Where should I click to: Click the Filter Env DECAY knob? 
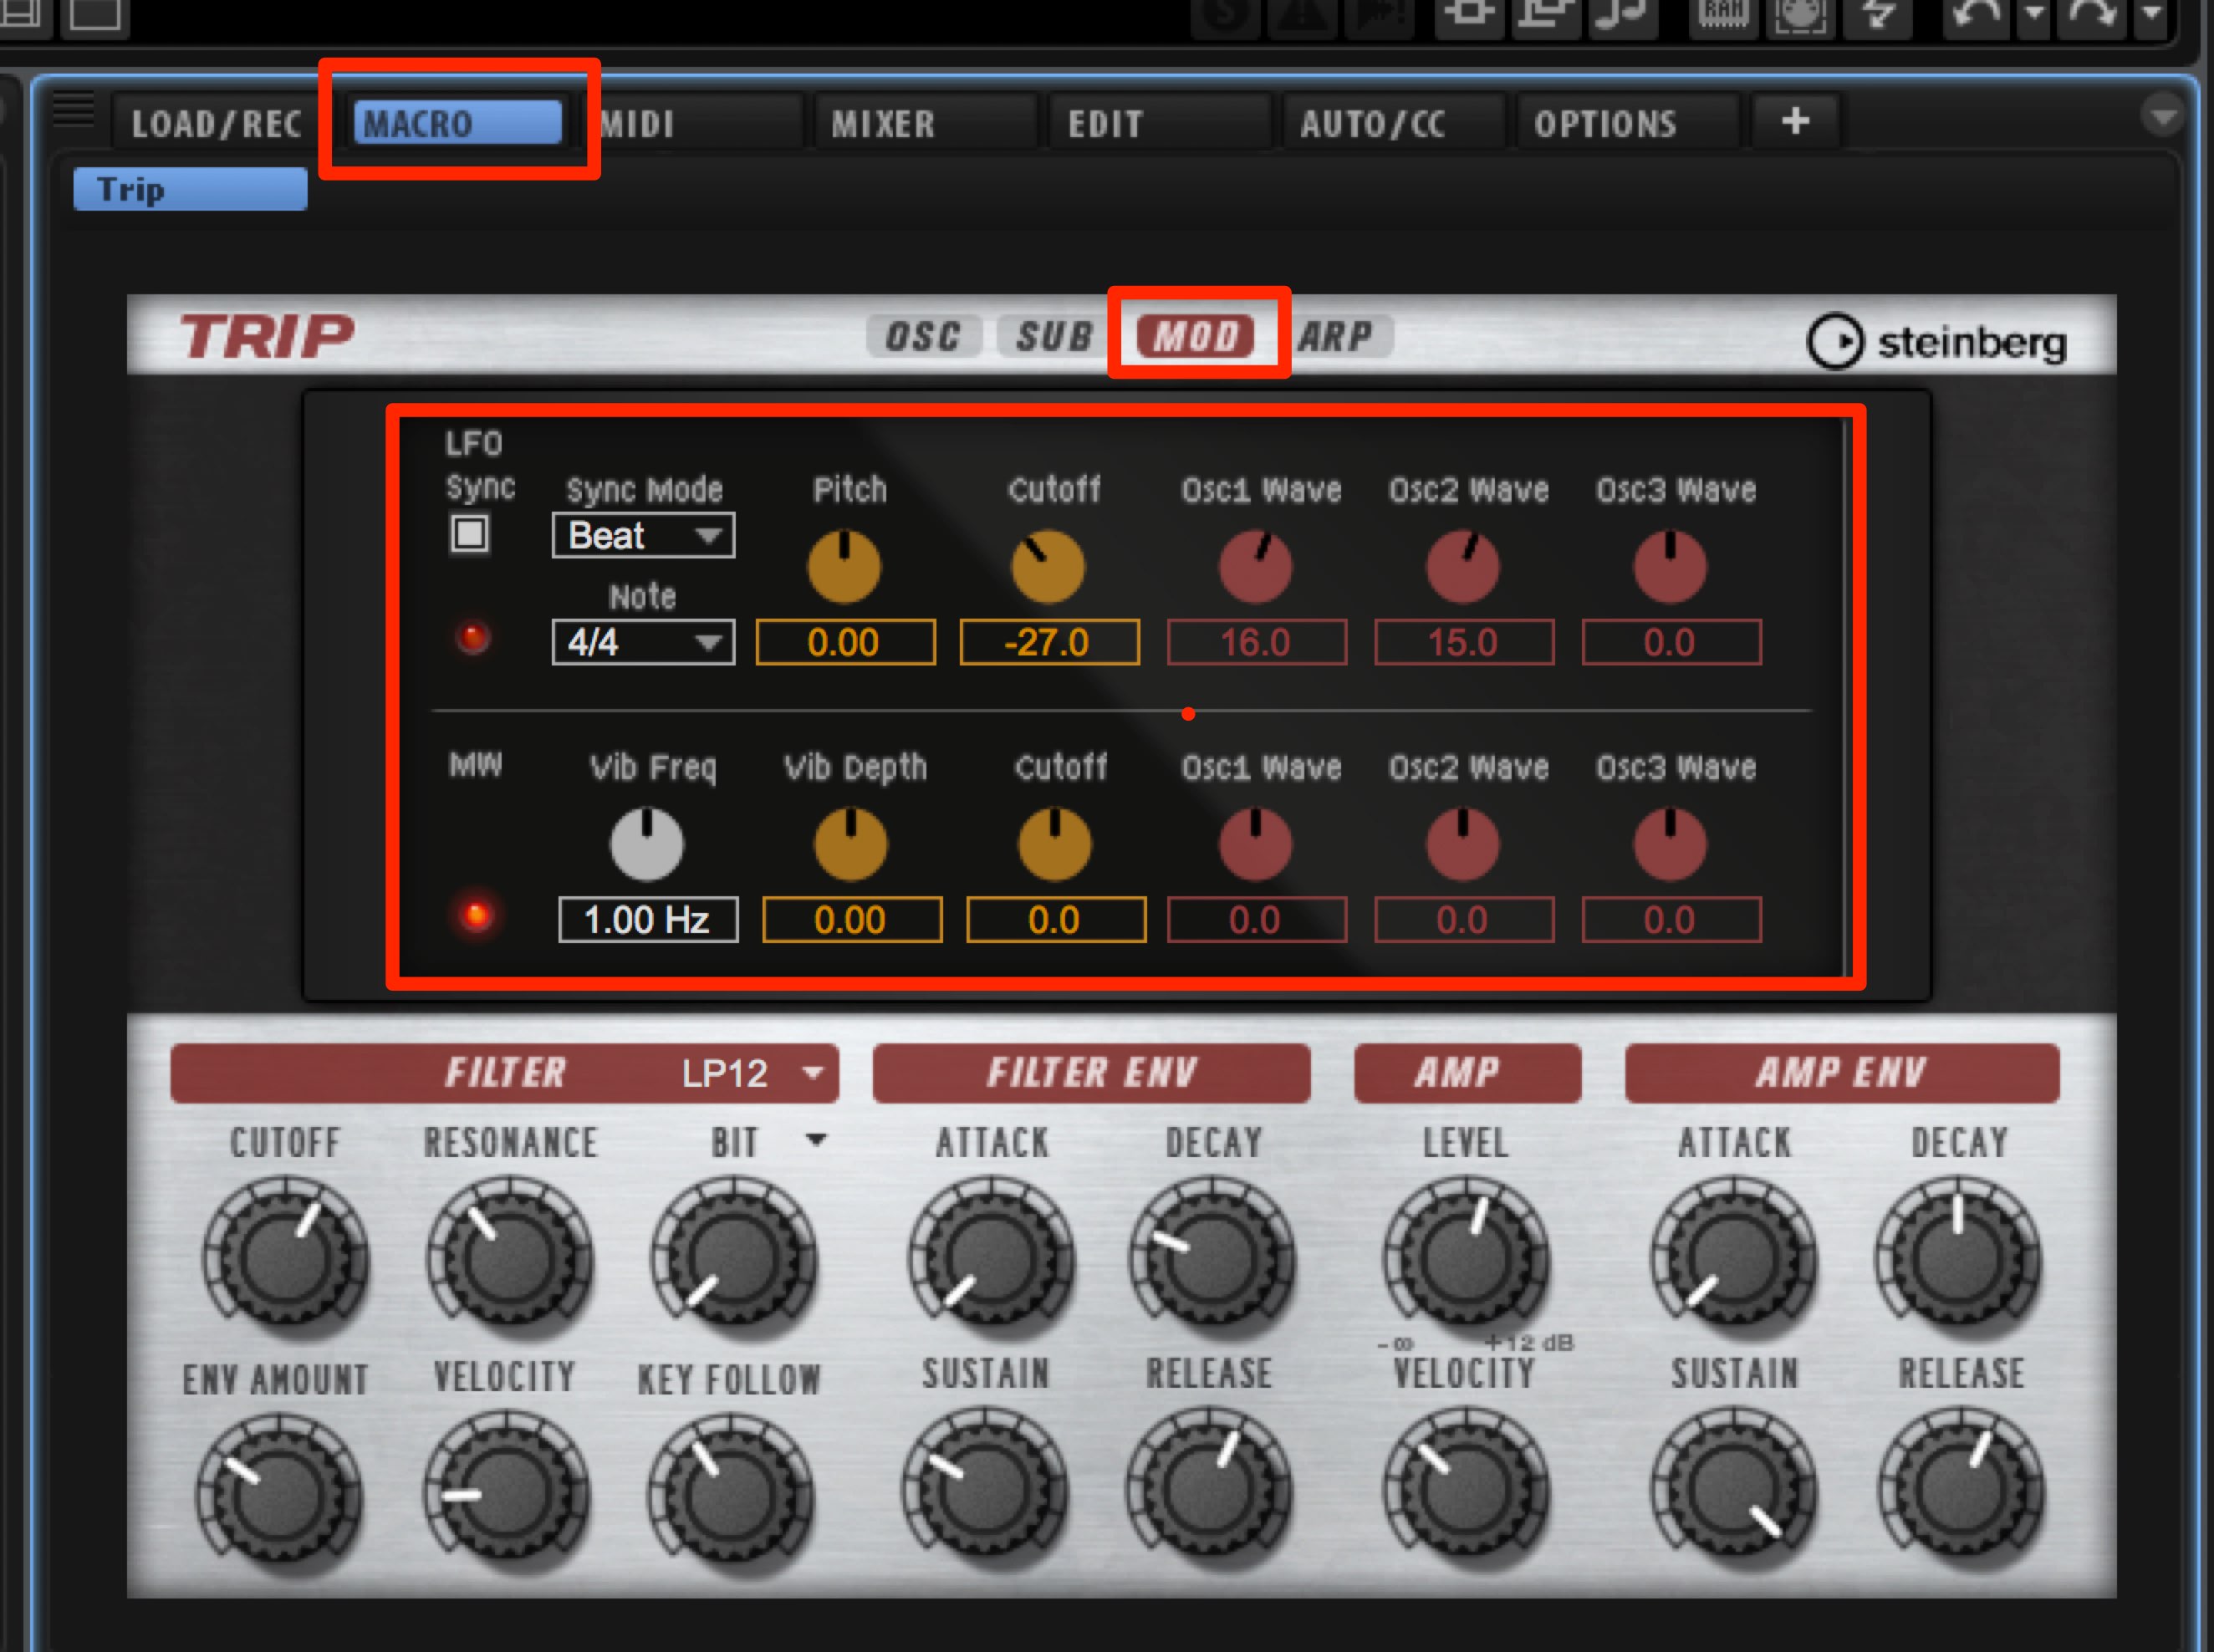[x=1213, y=1260]
